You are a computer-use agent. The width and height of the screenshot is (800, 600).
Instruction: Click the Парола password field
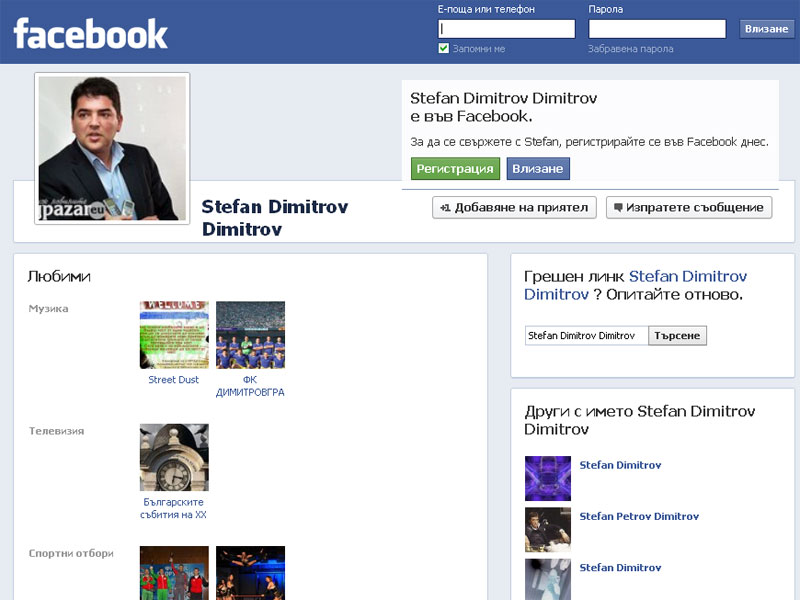pyautogui.click(x=657, y=29)
